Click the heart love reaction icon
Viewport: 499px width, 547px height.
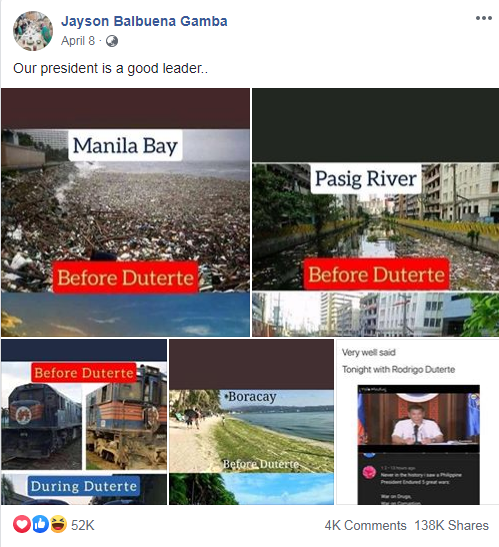point(22,525)
